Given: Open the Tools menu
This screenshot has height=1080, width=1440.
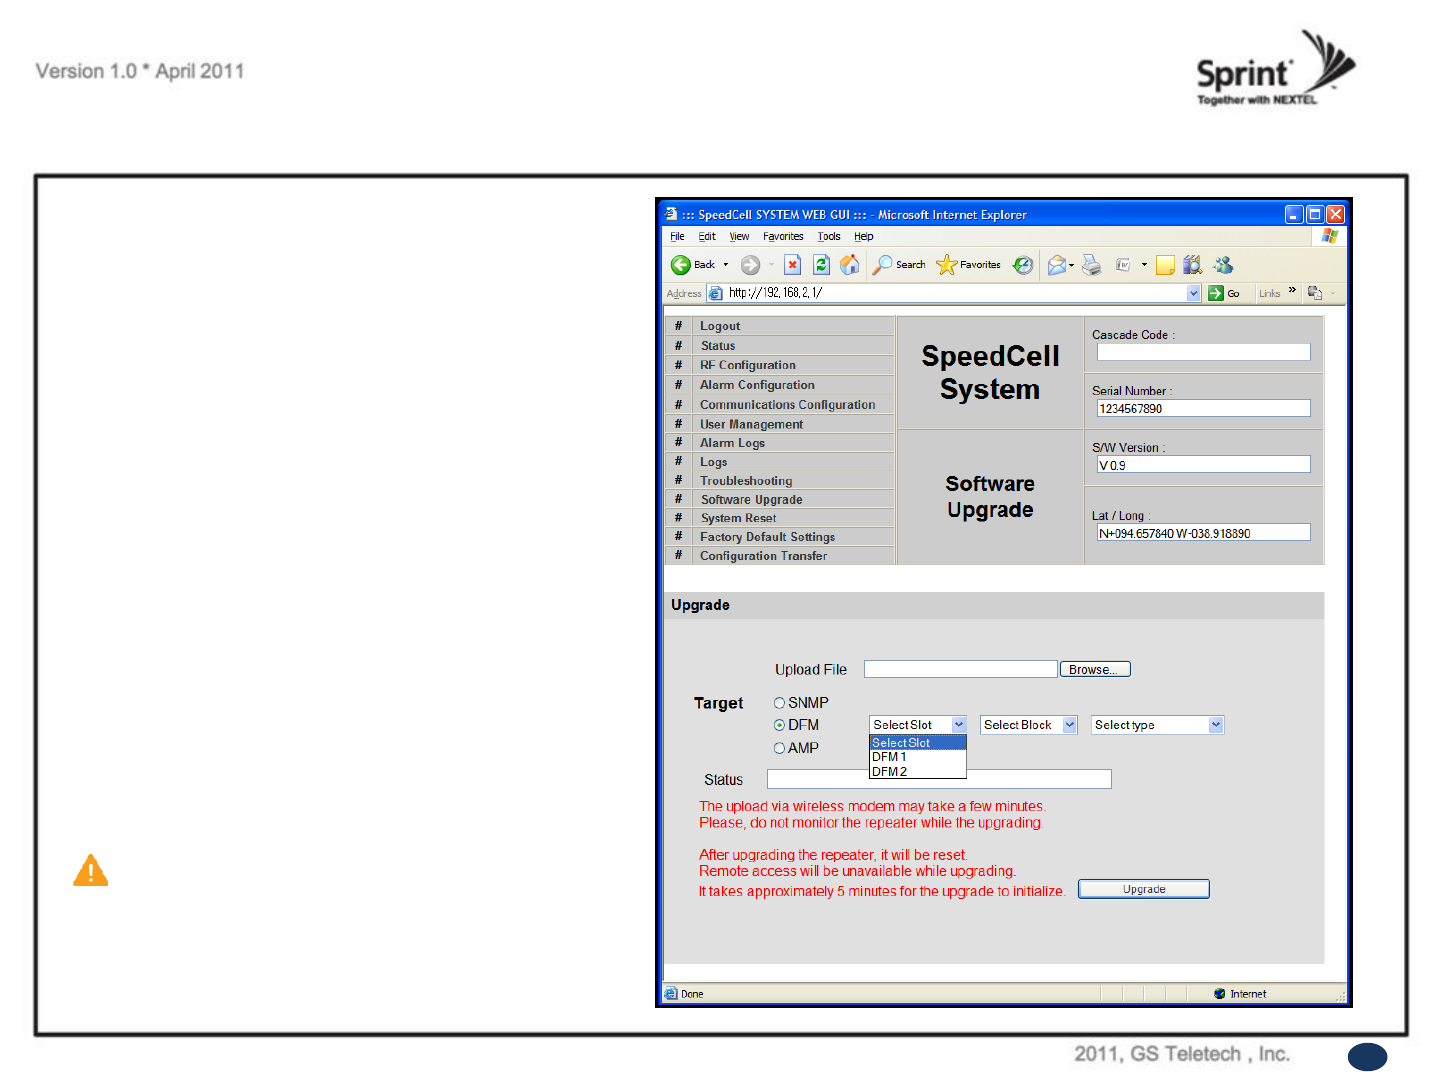Looking at the screenshot, I should point(829,237).
